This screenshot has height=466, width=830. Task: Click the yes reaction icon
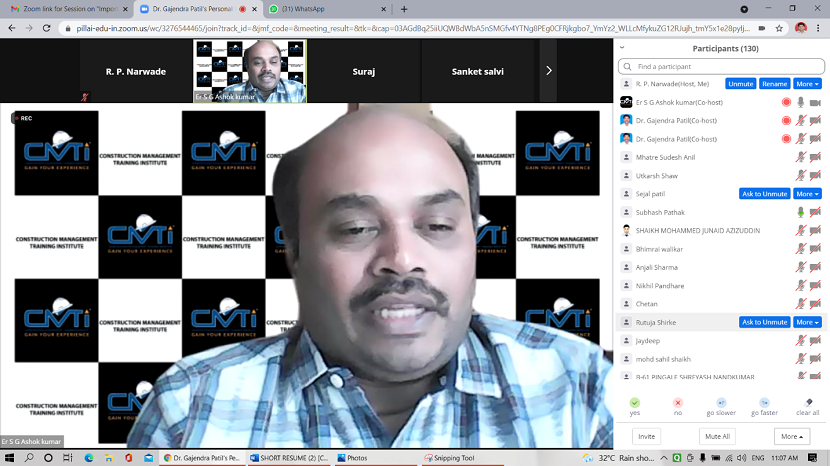click(635, 403)
